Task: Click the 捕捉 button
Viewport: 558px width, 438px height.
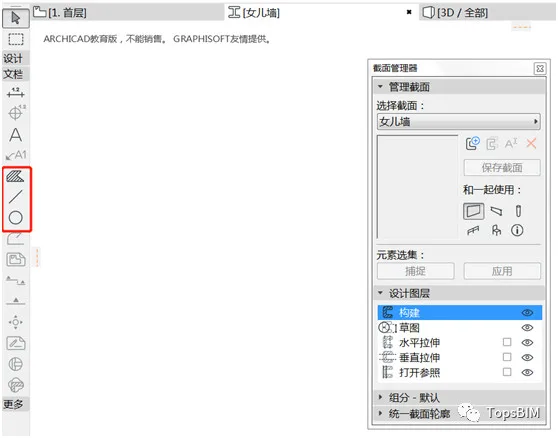Action: 416,271
